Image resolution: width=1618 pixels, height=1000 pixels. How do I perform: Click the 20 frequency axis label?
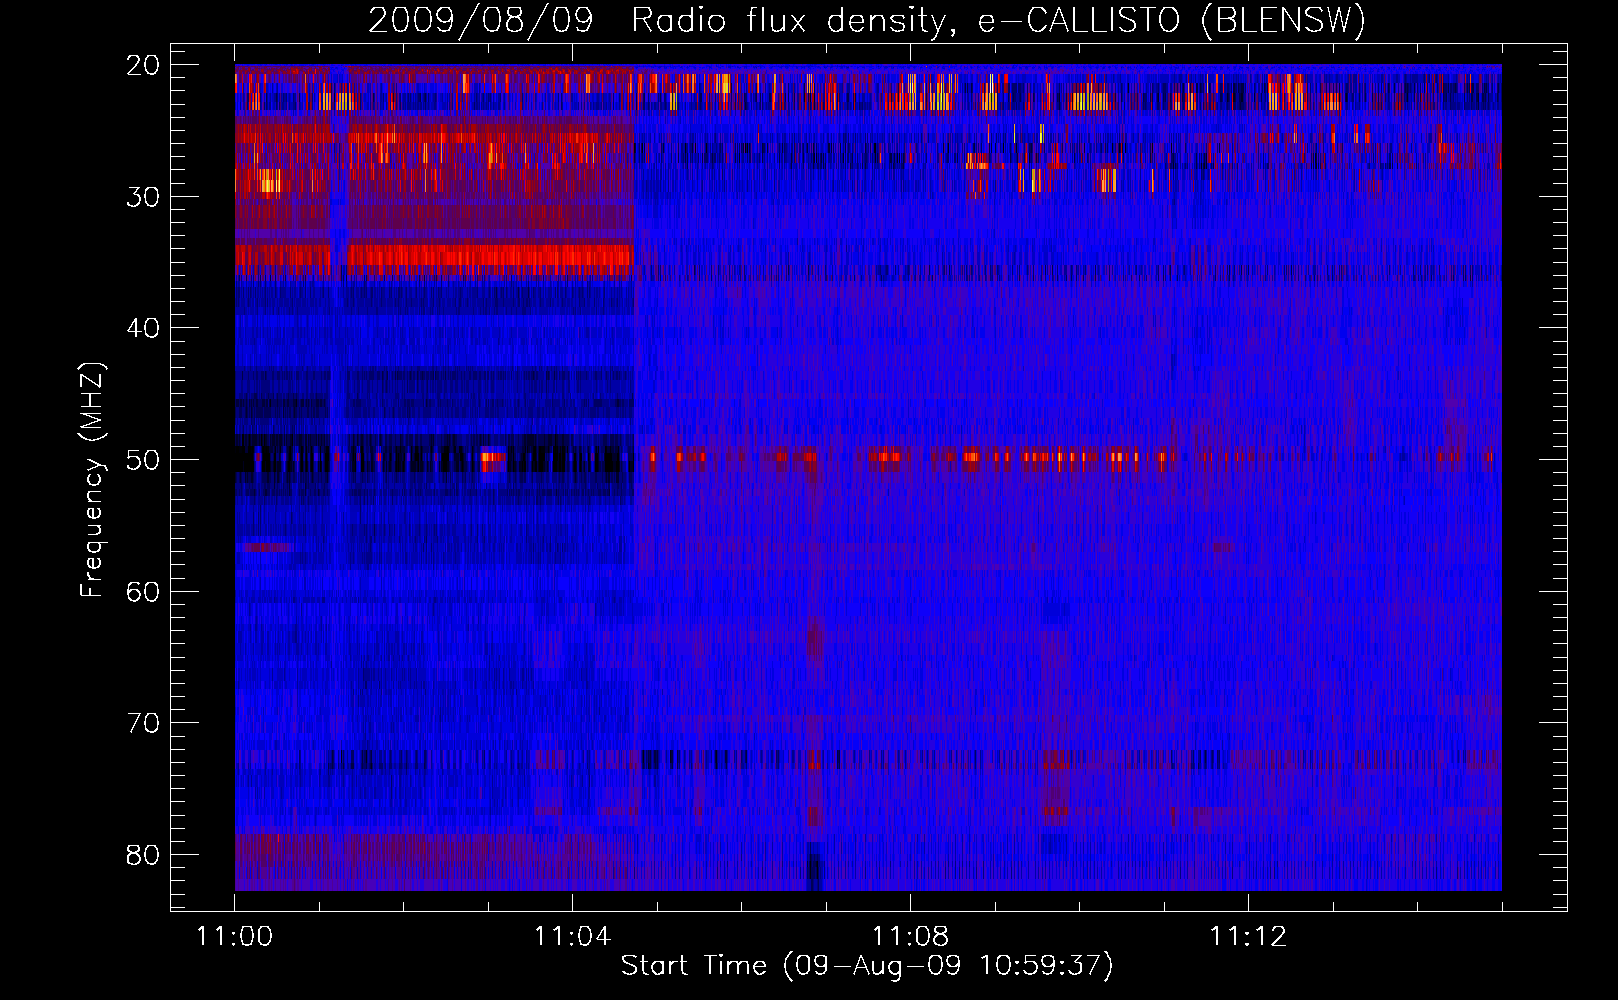coord(143,65)
